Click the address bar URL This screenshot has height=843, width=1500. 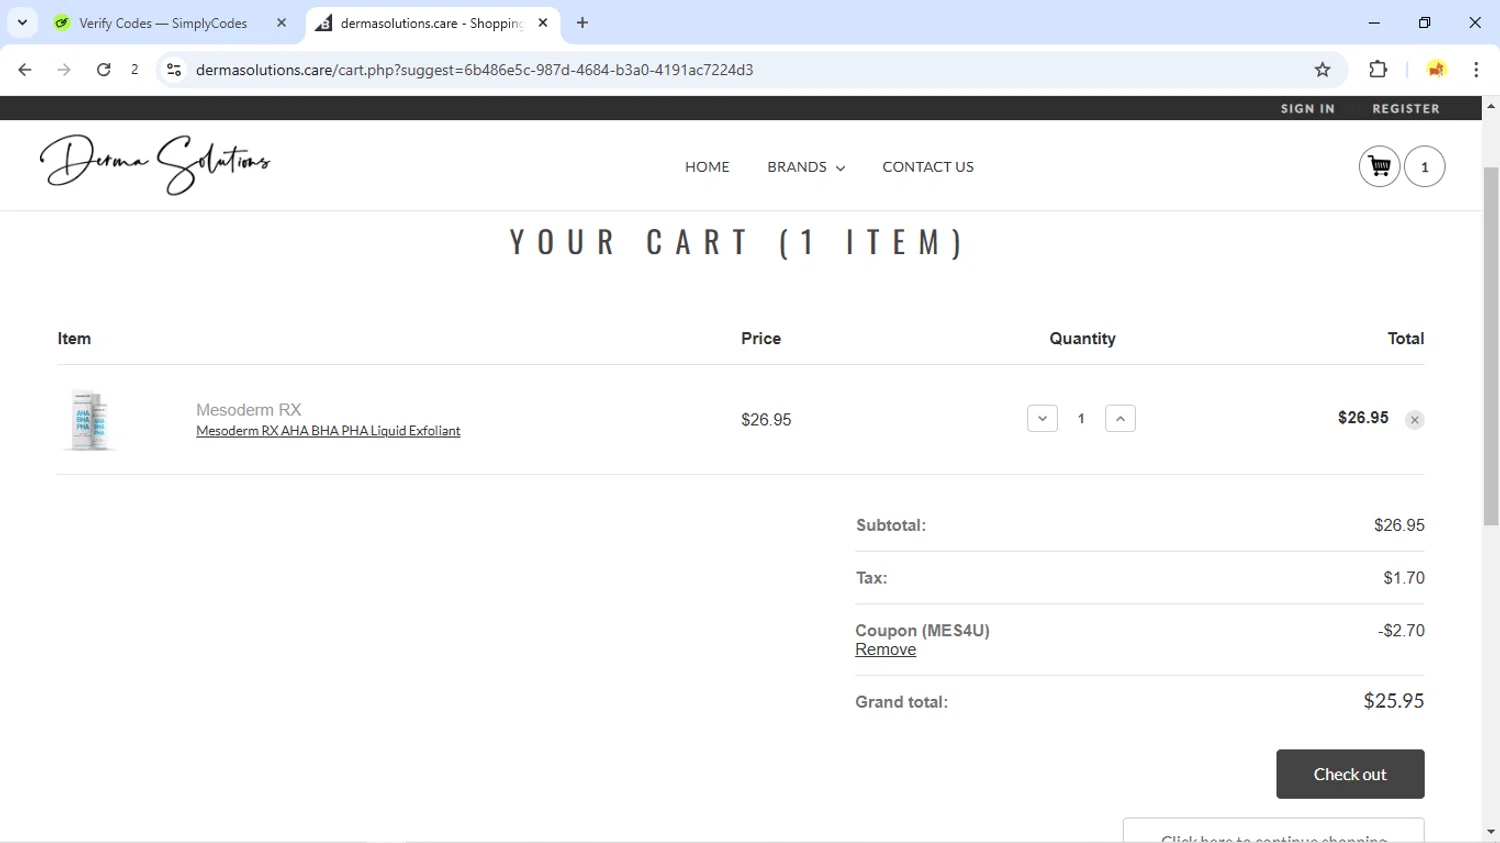475,70
